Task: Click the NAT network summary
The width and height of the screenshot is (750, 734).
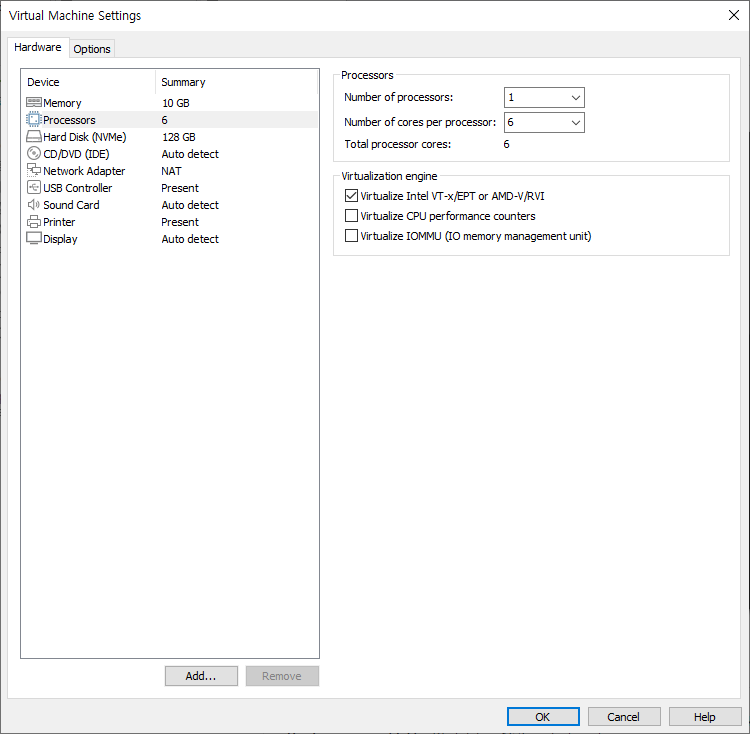Action: click(x=171, y=171)
